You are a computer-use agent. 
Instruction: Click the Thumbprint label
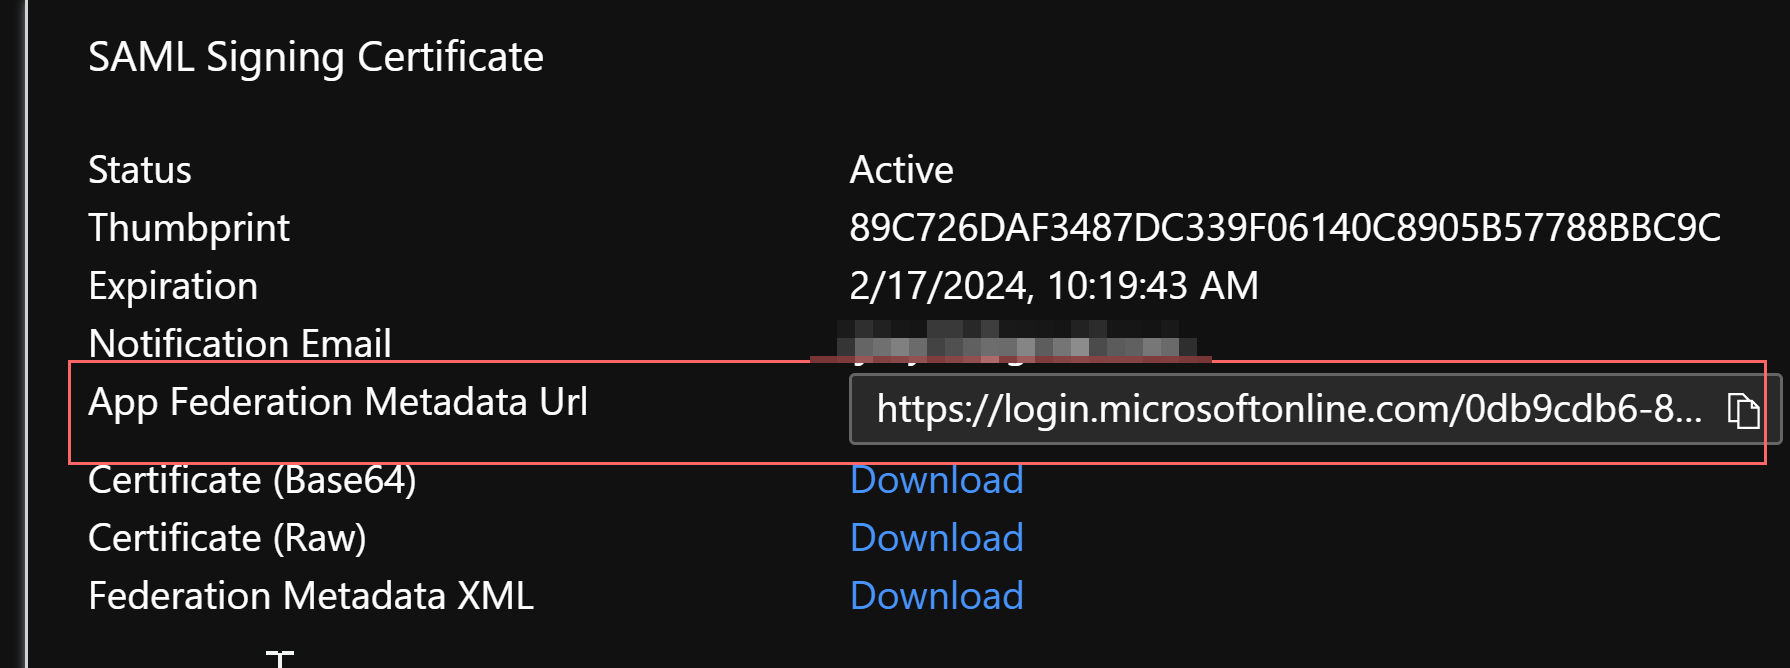point(189,228)
